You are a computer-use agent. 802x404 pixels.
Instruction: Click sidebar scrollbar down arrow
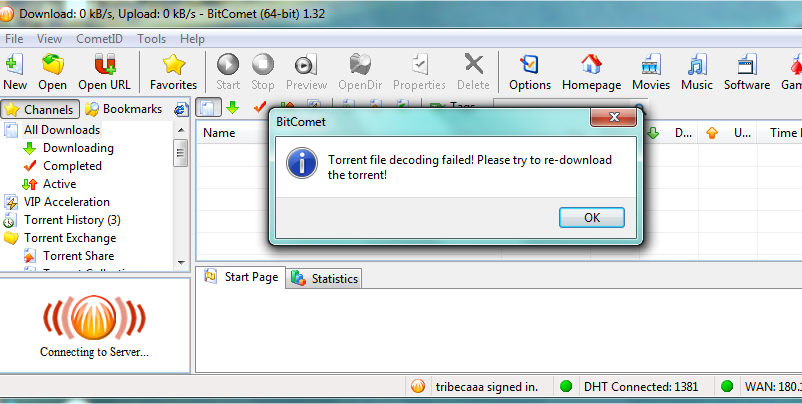pyautogui.click(x=181, y=263)
